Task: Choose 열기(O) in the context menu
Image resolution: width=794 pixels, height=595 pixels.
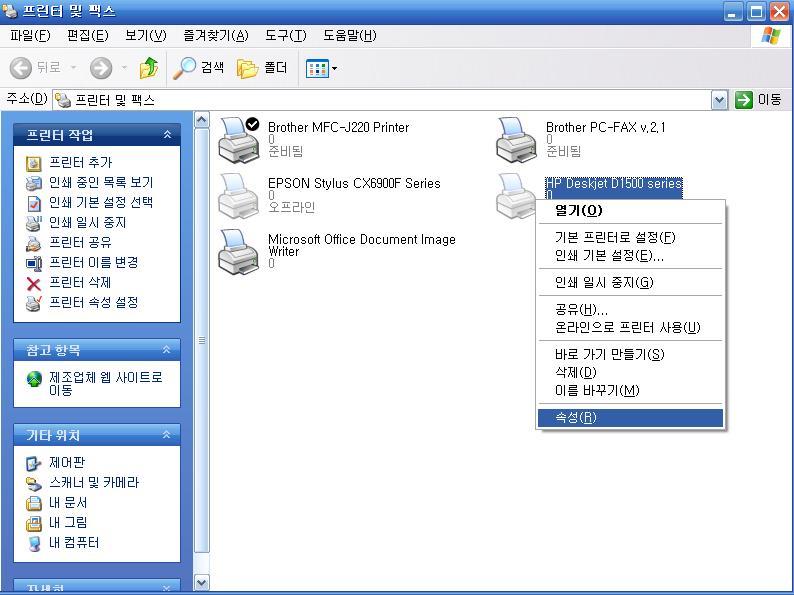Action: click(x=630, y=210)
